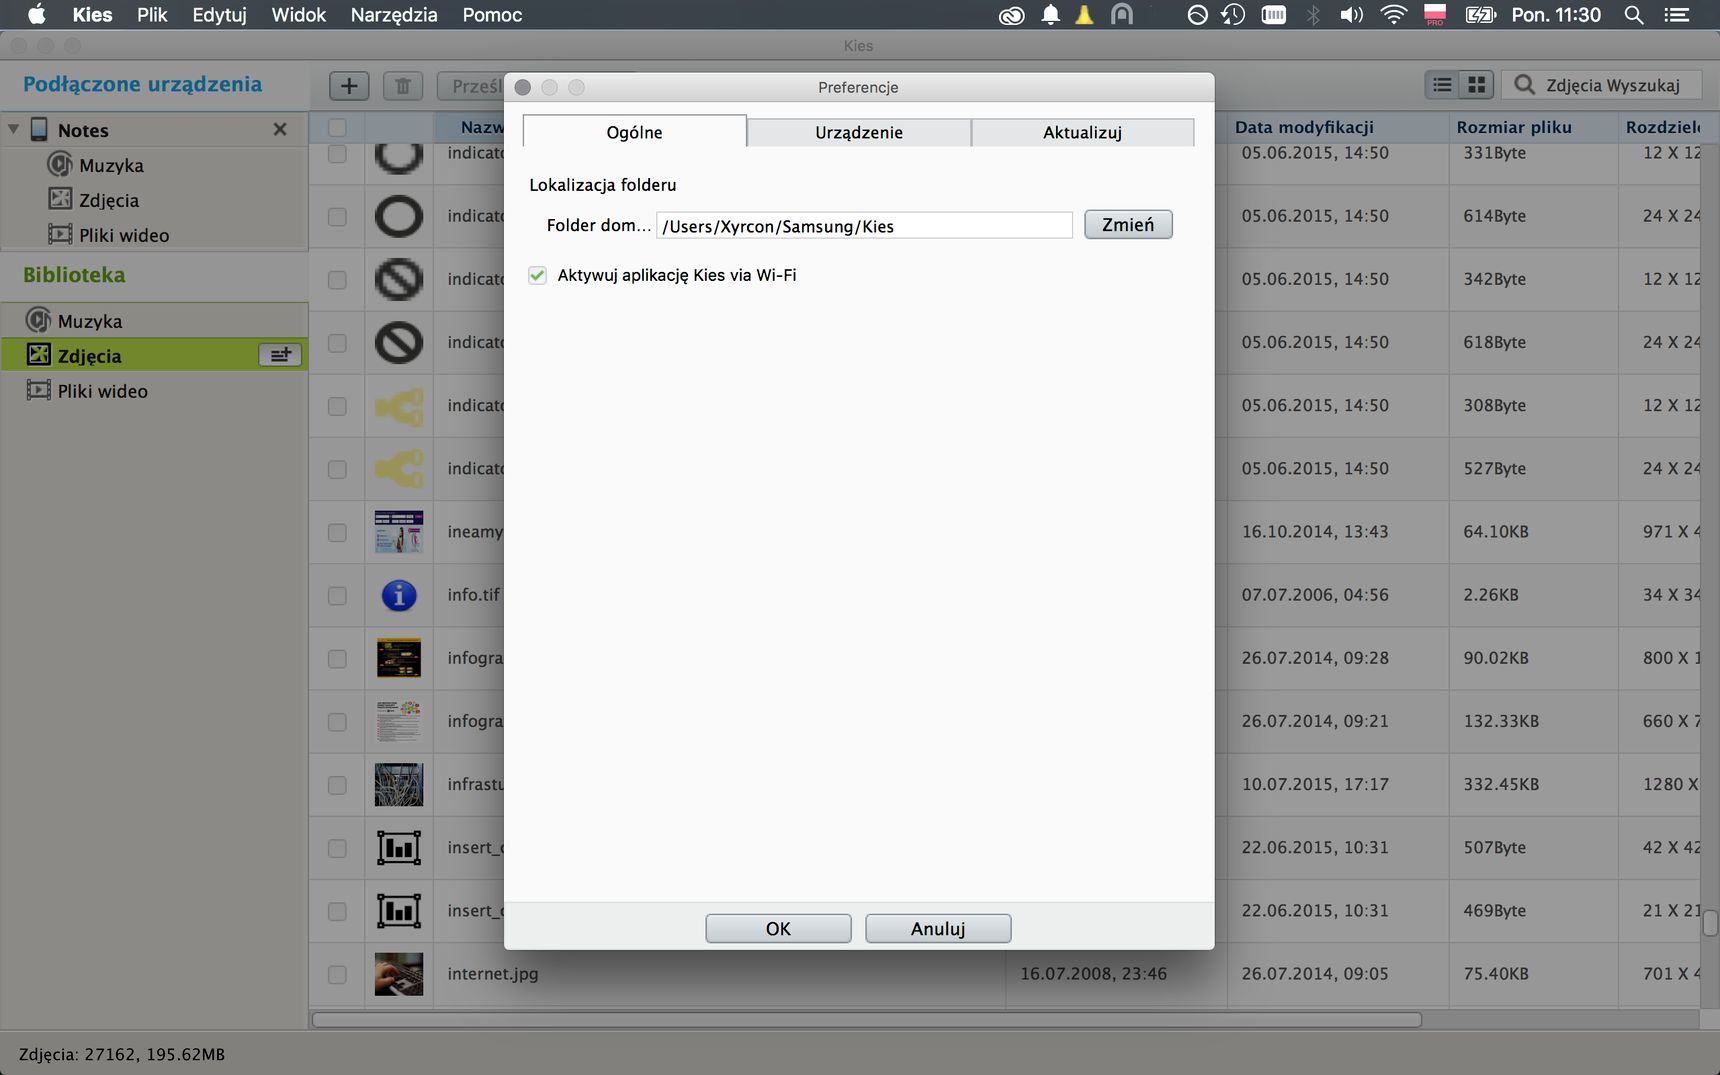
Task: Click the Bluetooth menu bar icon
Action: pyautogui.click(x=1313, y=14)
